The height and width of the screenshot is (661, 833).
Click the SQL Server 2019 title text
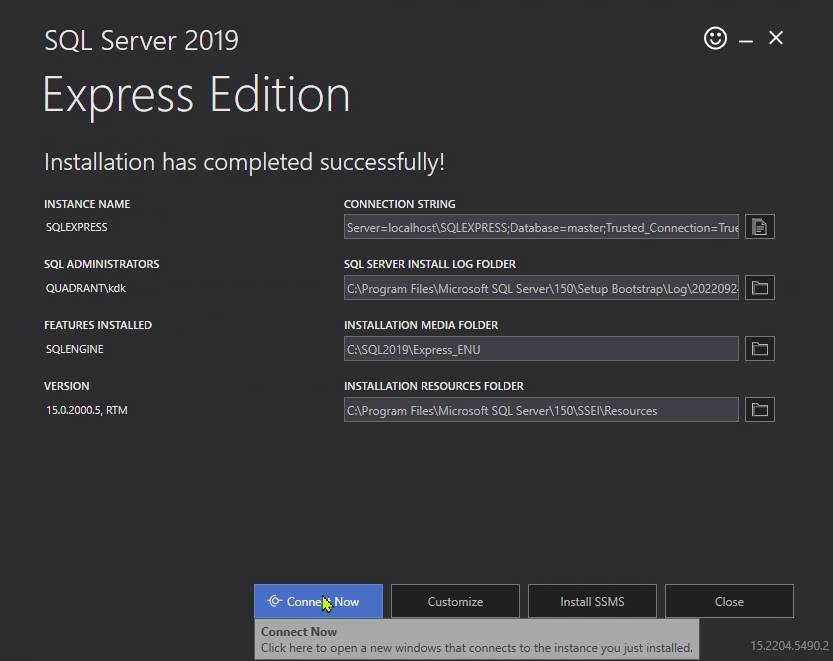141,40
